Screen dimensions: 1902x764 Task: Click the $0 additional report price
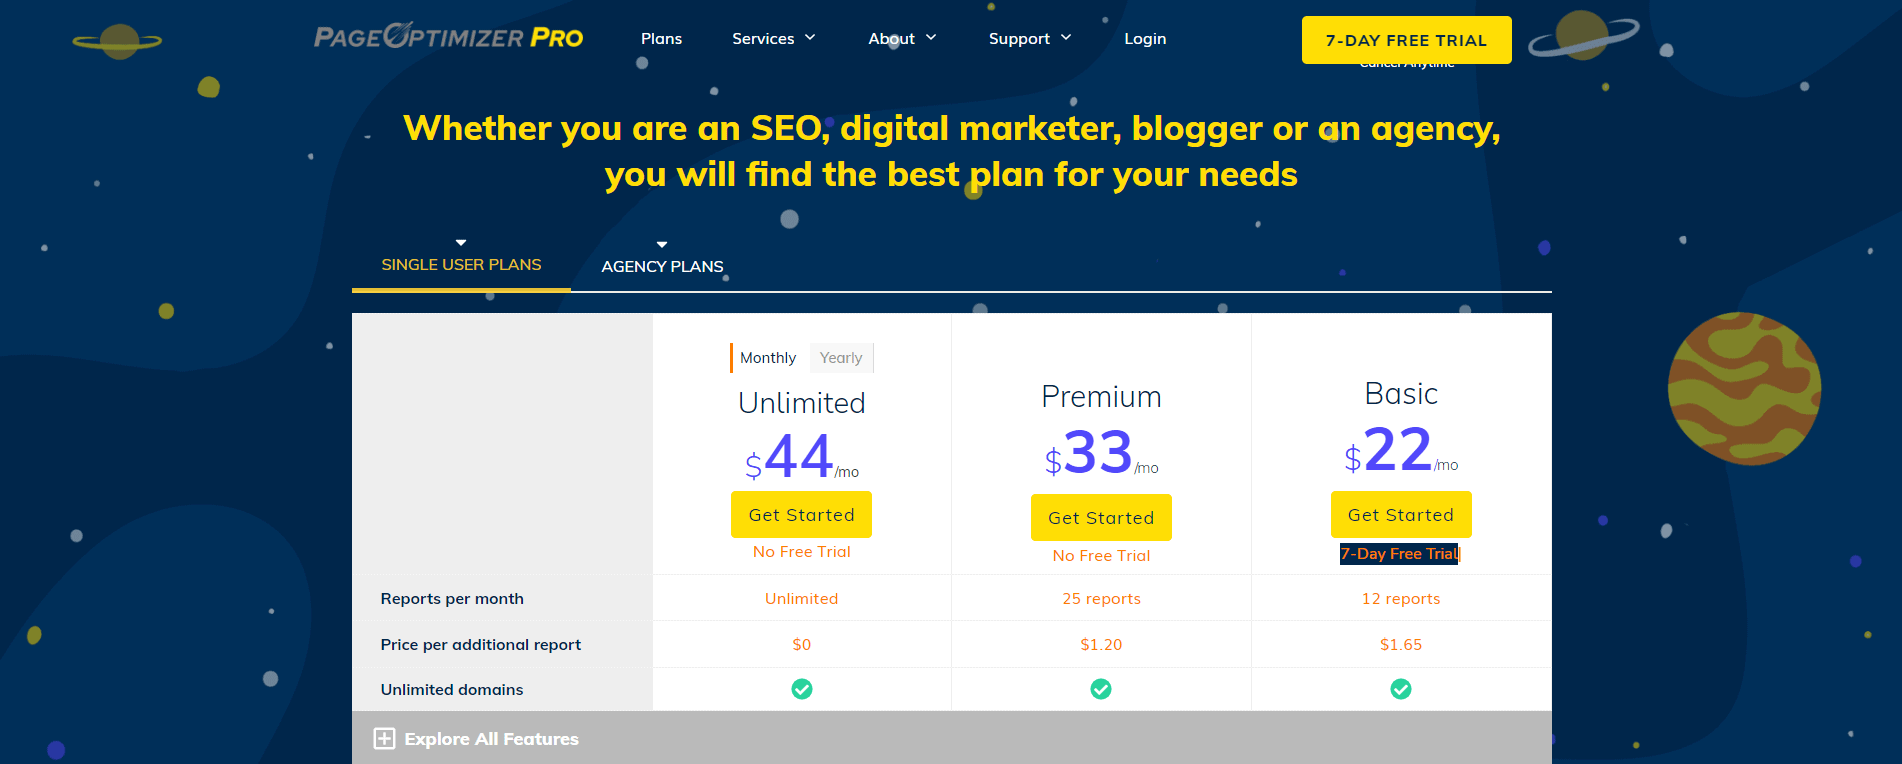point(801,644)
